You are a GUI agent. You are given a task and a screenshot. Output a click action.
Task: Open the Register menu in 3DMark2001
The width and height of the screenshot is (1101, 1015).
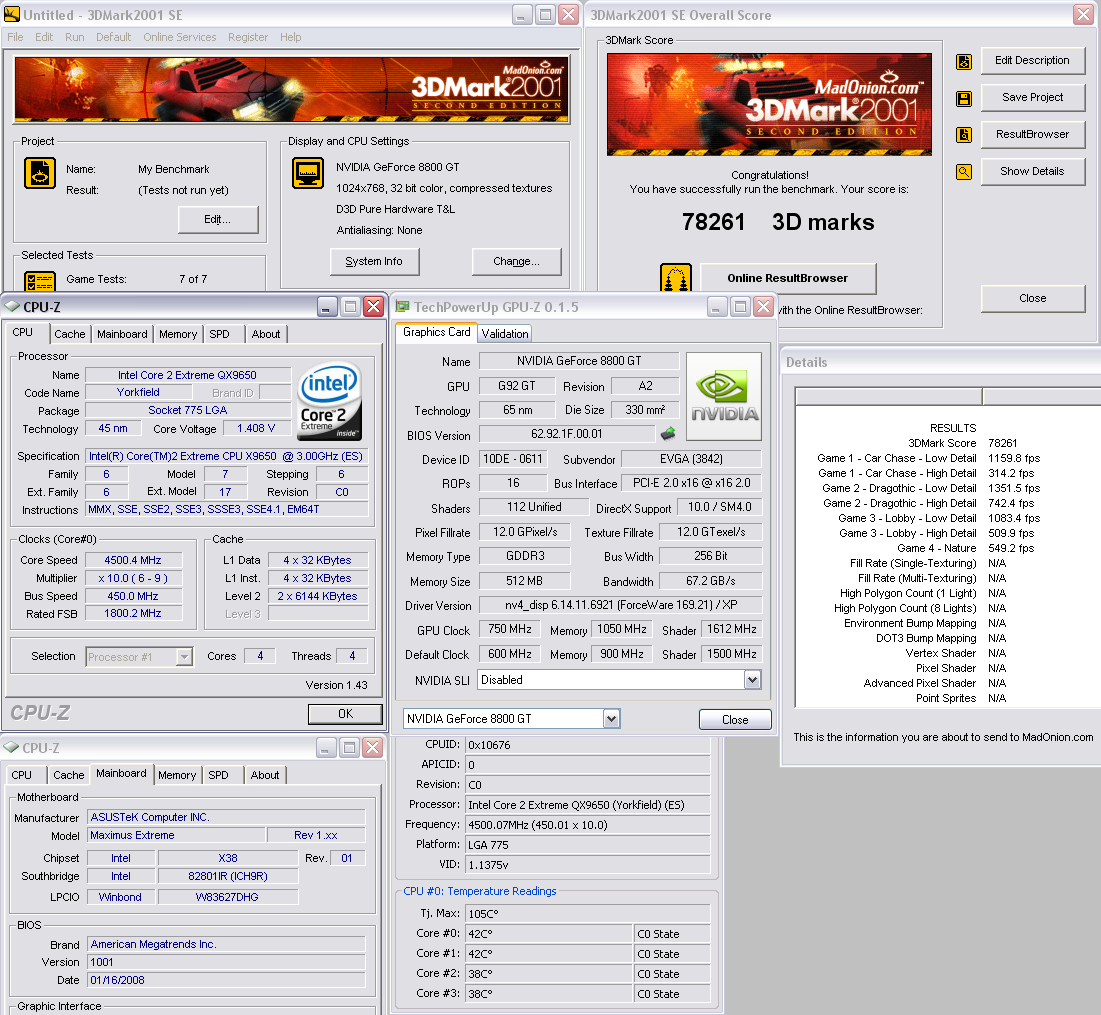click(248, 37)
